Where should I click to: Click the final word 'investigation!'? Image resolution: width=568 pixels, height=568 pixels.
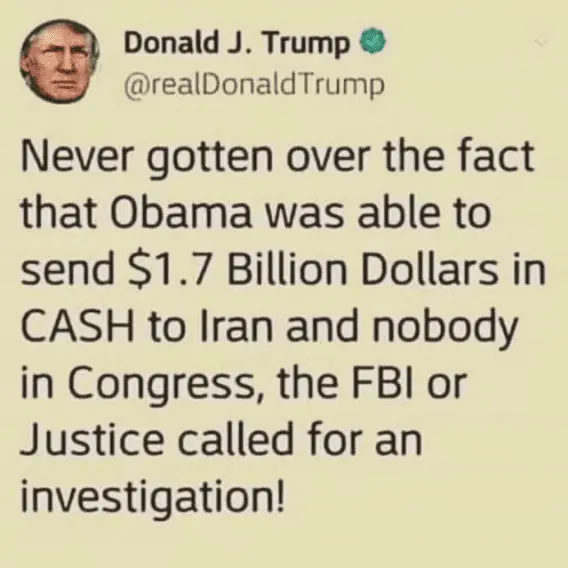[x=152, y=498]
